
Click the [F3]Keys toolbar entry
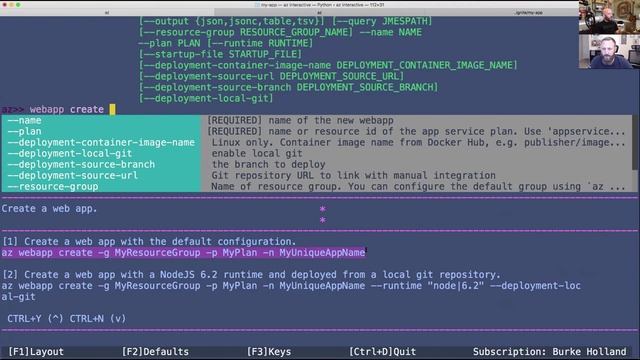(x=269, y=351)
